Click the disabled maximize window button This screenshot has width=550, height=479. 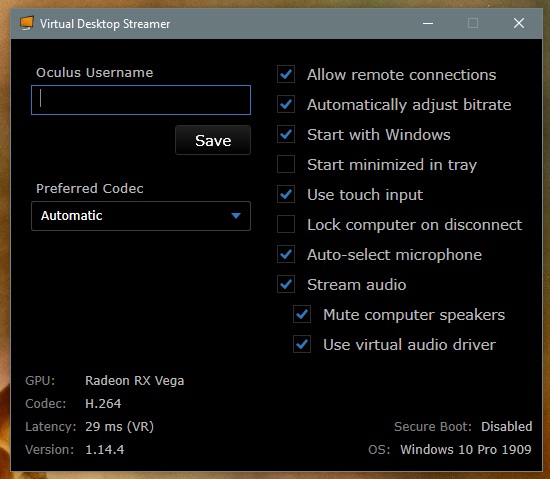473,23
